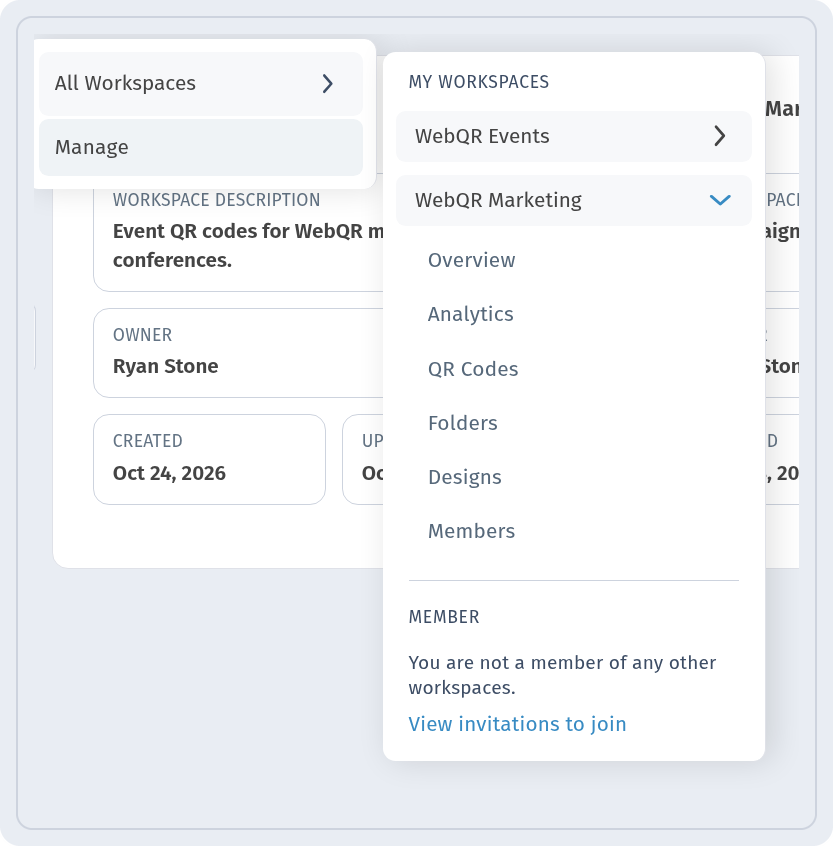Viewport: 833px width, 846px height.
Task: Follow the View invitations to join link
Action: (x=517, y=724)
